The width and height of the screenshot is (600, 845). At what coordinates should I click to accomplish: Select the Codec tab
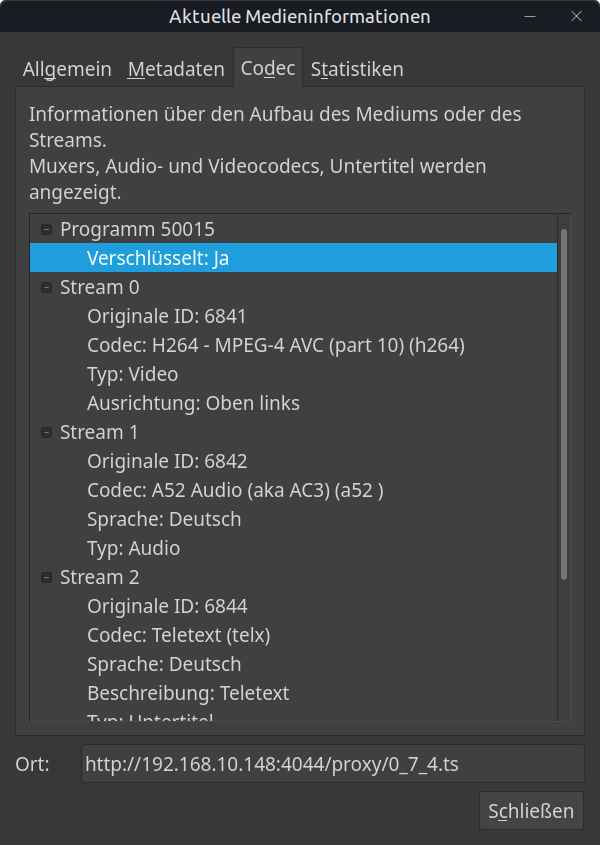tap(268, 68)
